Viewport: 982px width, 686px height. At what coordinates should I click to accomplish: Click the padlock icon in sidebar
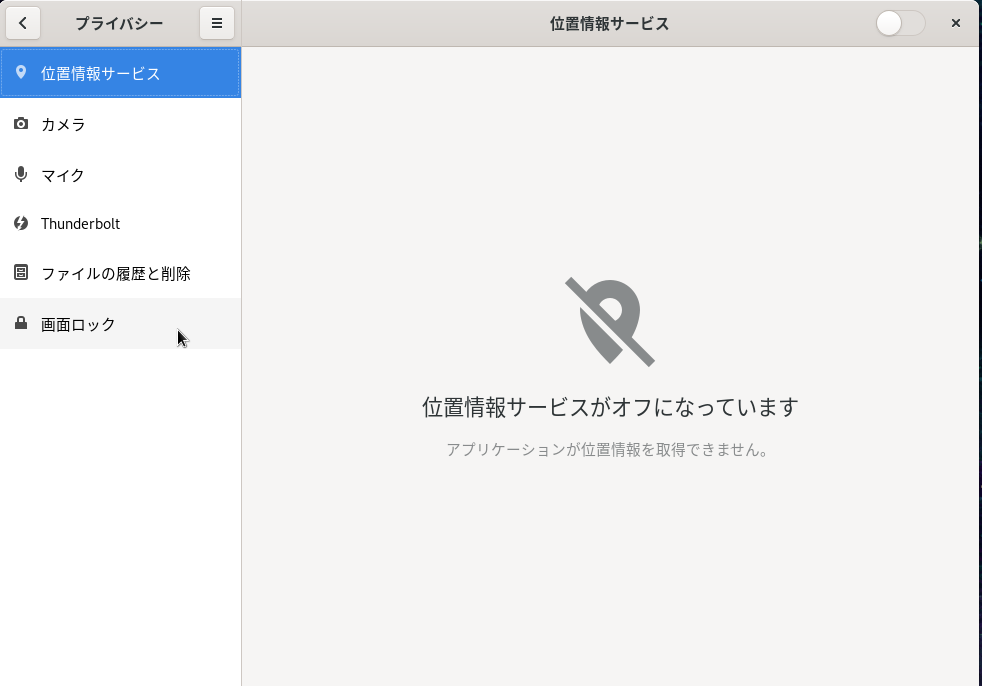21,323
